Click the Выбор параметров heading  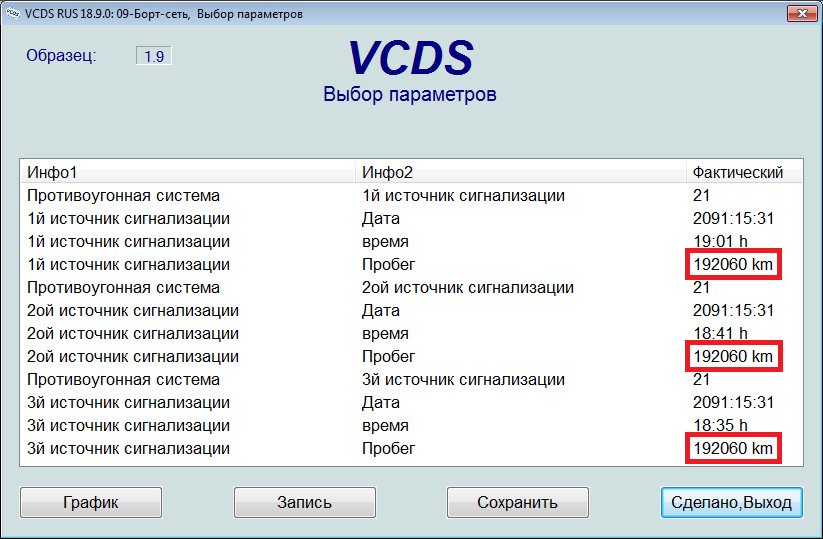[410, 94]
